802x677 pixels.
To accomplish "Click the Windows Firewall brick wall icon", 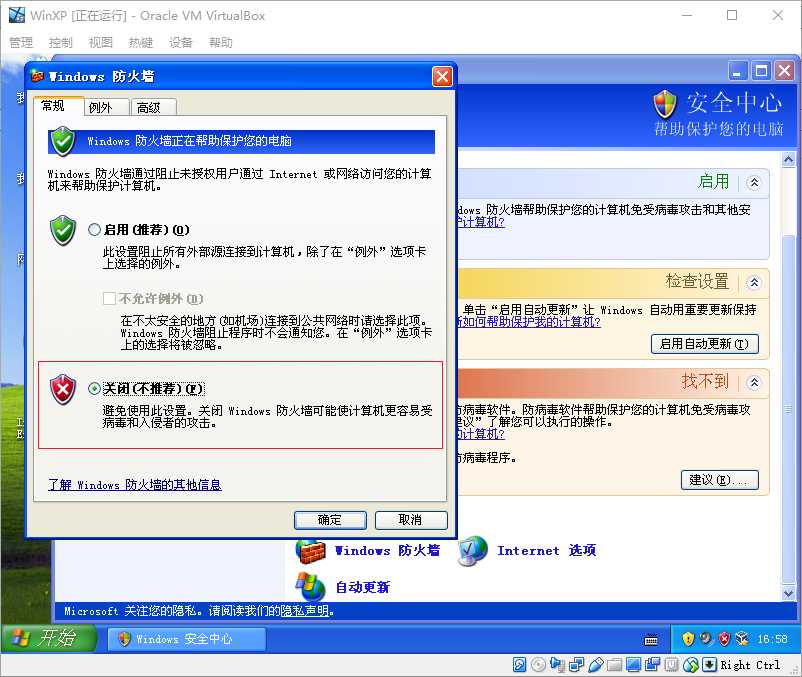I will (x=310, y=551).
